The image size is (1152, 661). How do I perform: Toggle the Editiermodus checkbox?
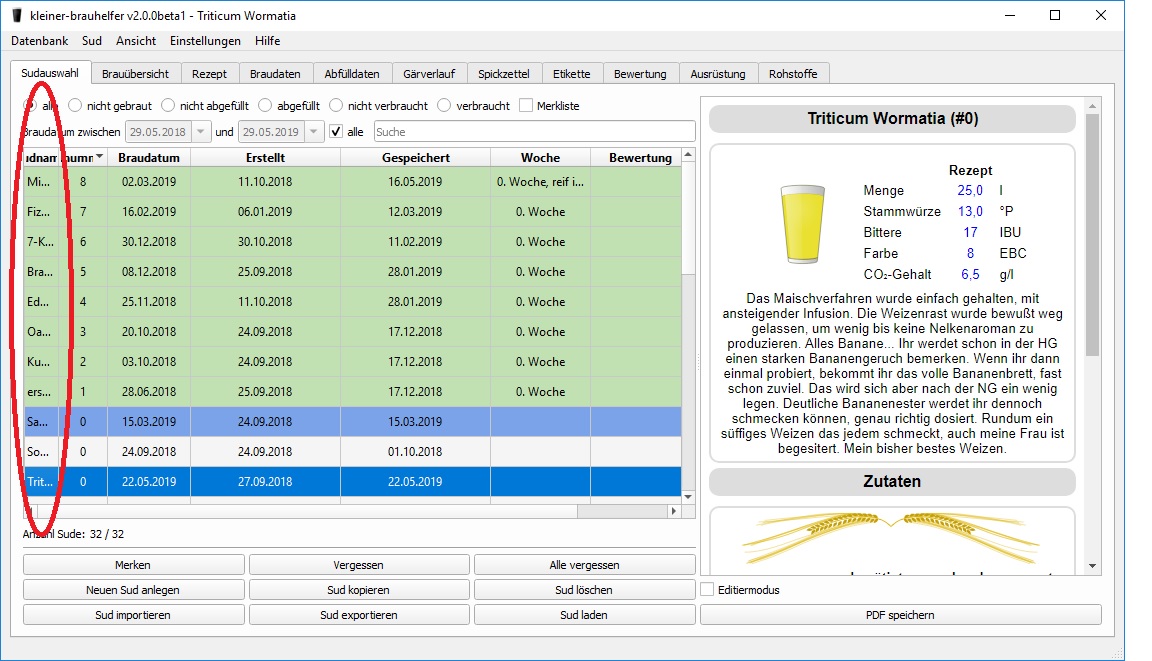coord(708,590)
